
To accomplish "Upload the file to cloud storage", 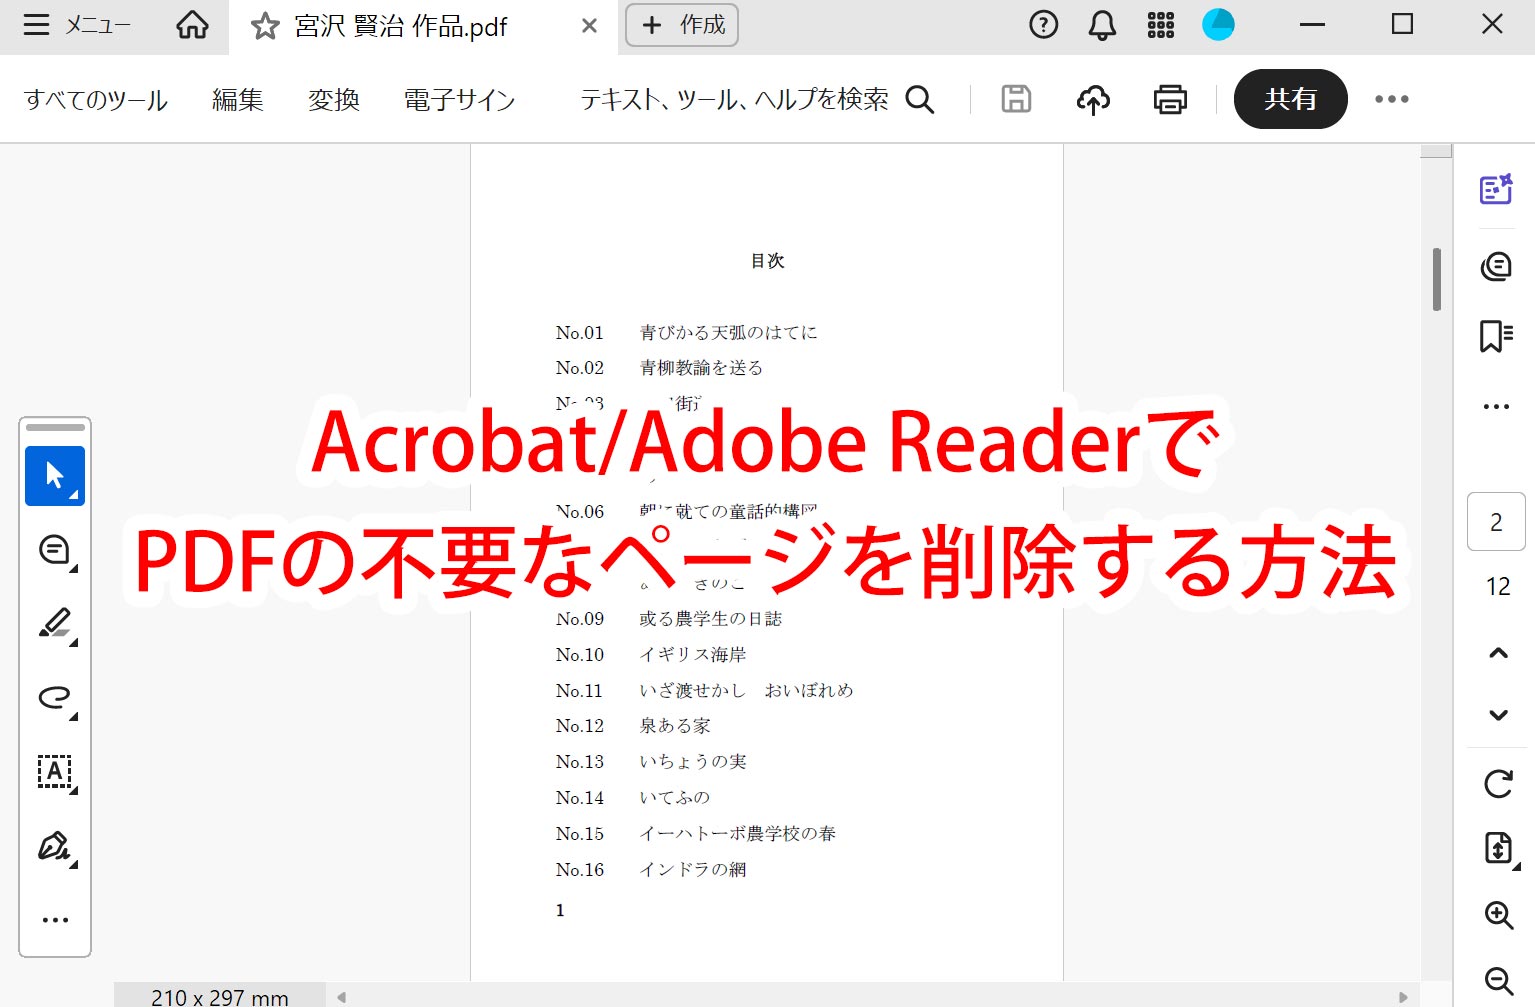I will [1093, 99].
